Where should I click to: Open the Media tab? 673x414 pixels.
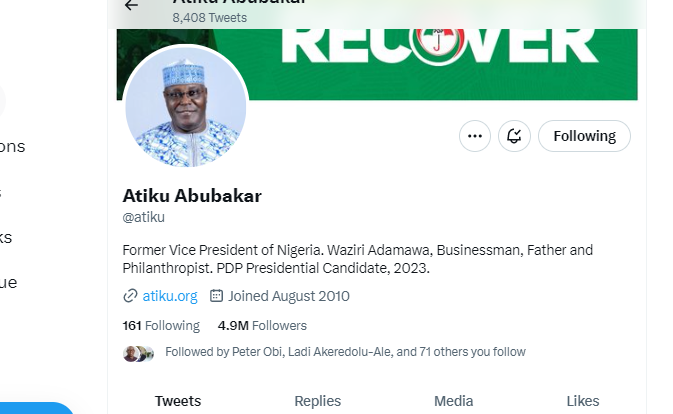[453, 401]
